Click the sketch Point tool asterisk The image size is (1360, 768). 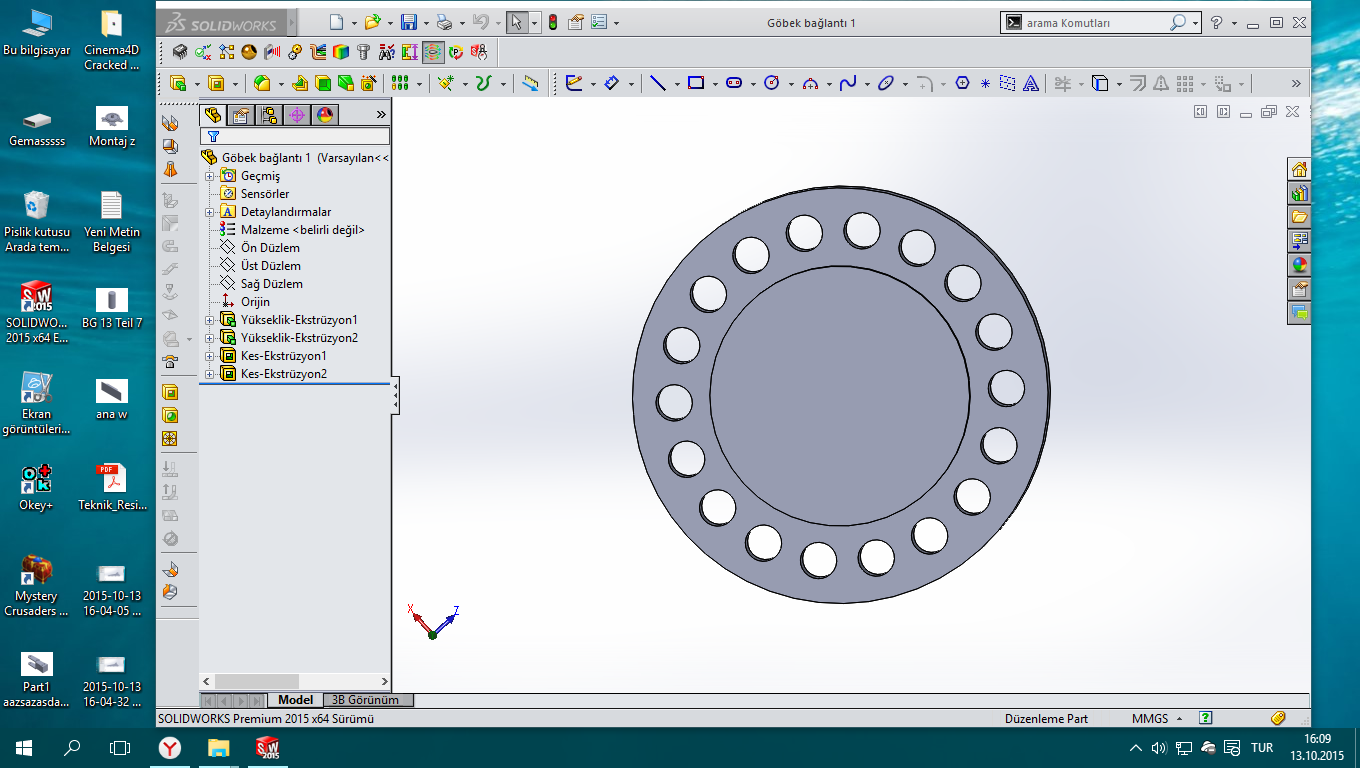[985, 84]
